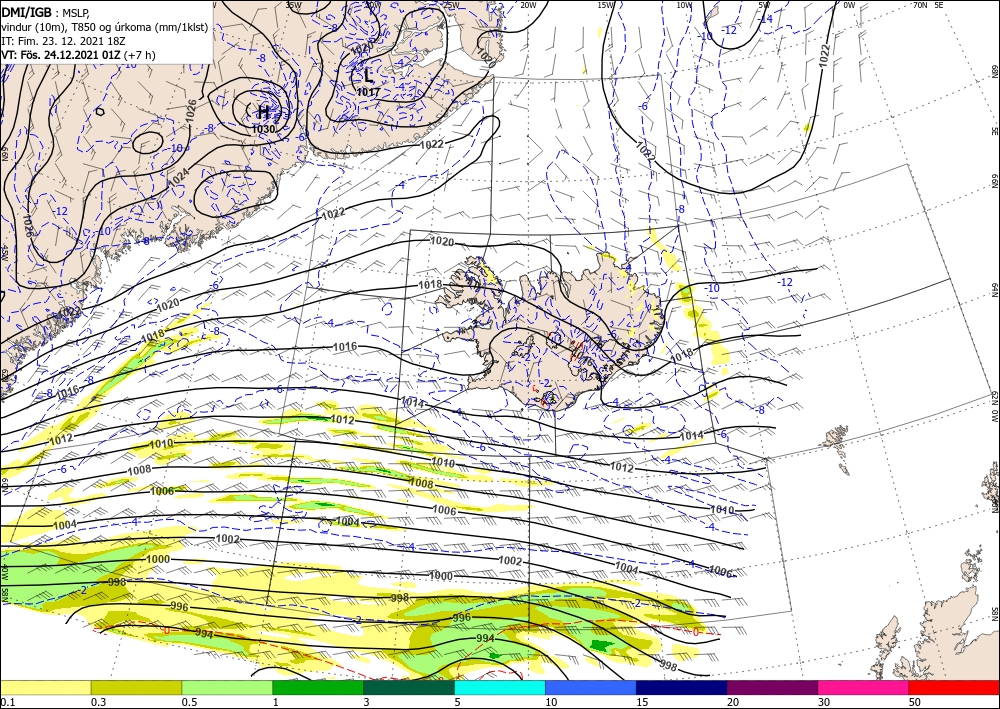The height and width of the screenshot is (709, 1000).
Task: Click the pink 30–50 legend color band
Action: point(864,687)
